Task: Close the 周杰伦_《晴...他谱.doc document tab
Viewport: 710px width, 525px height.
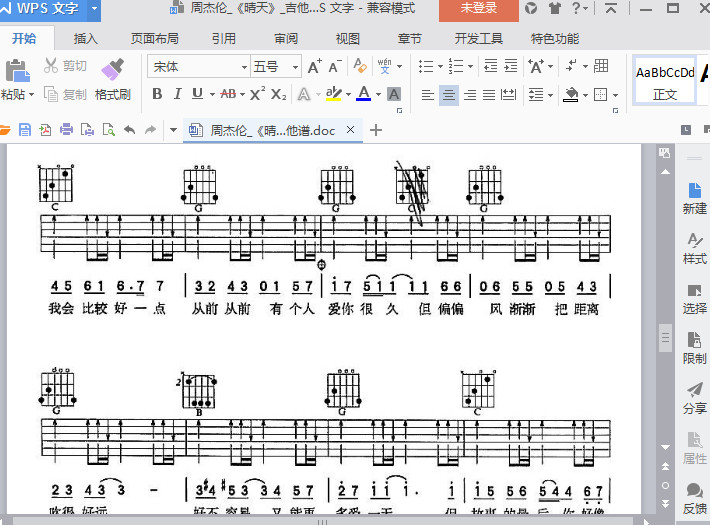Action: 350,130
